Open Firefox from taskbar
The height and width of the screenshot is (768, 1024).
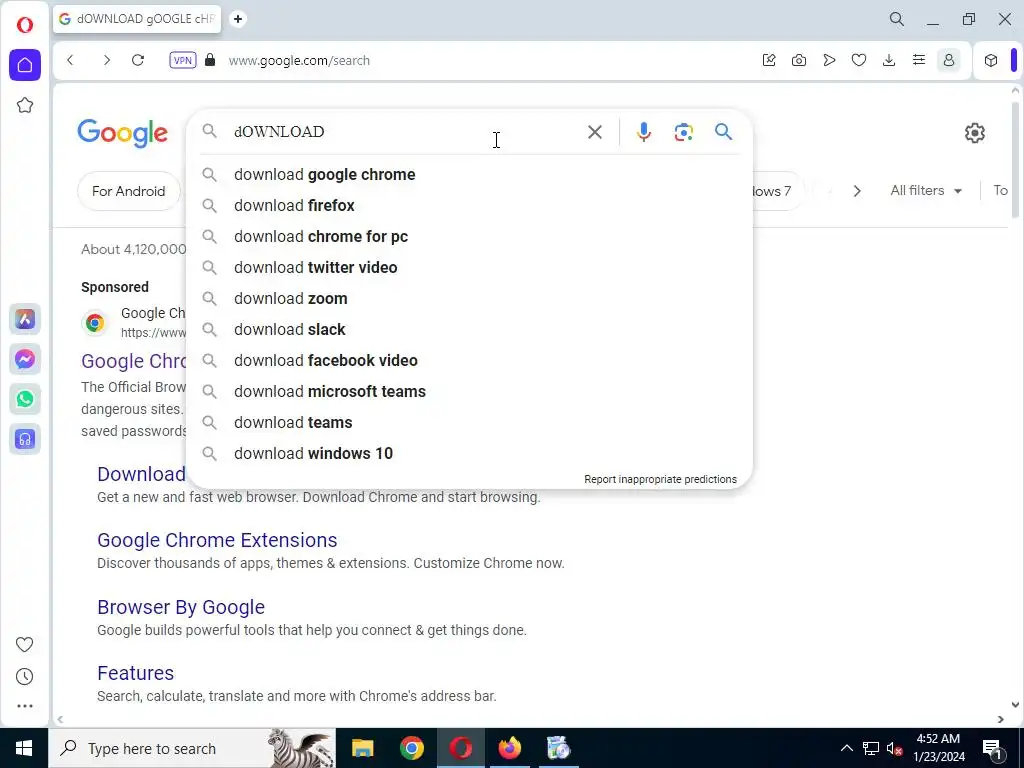(509, 748)
